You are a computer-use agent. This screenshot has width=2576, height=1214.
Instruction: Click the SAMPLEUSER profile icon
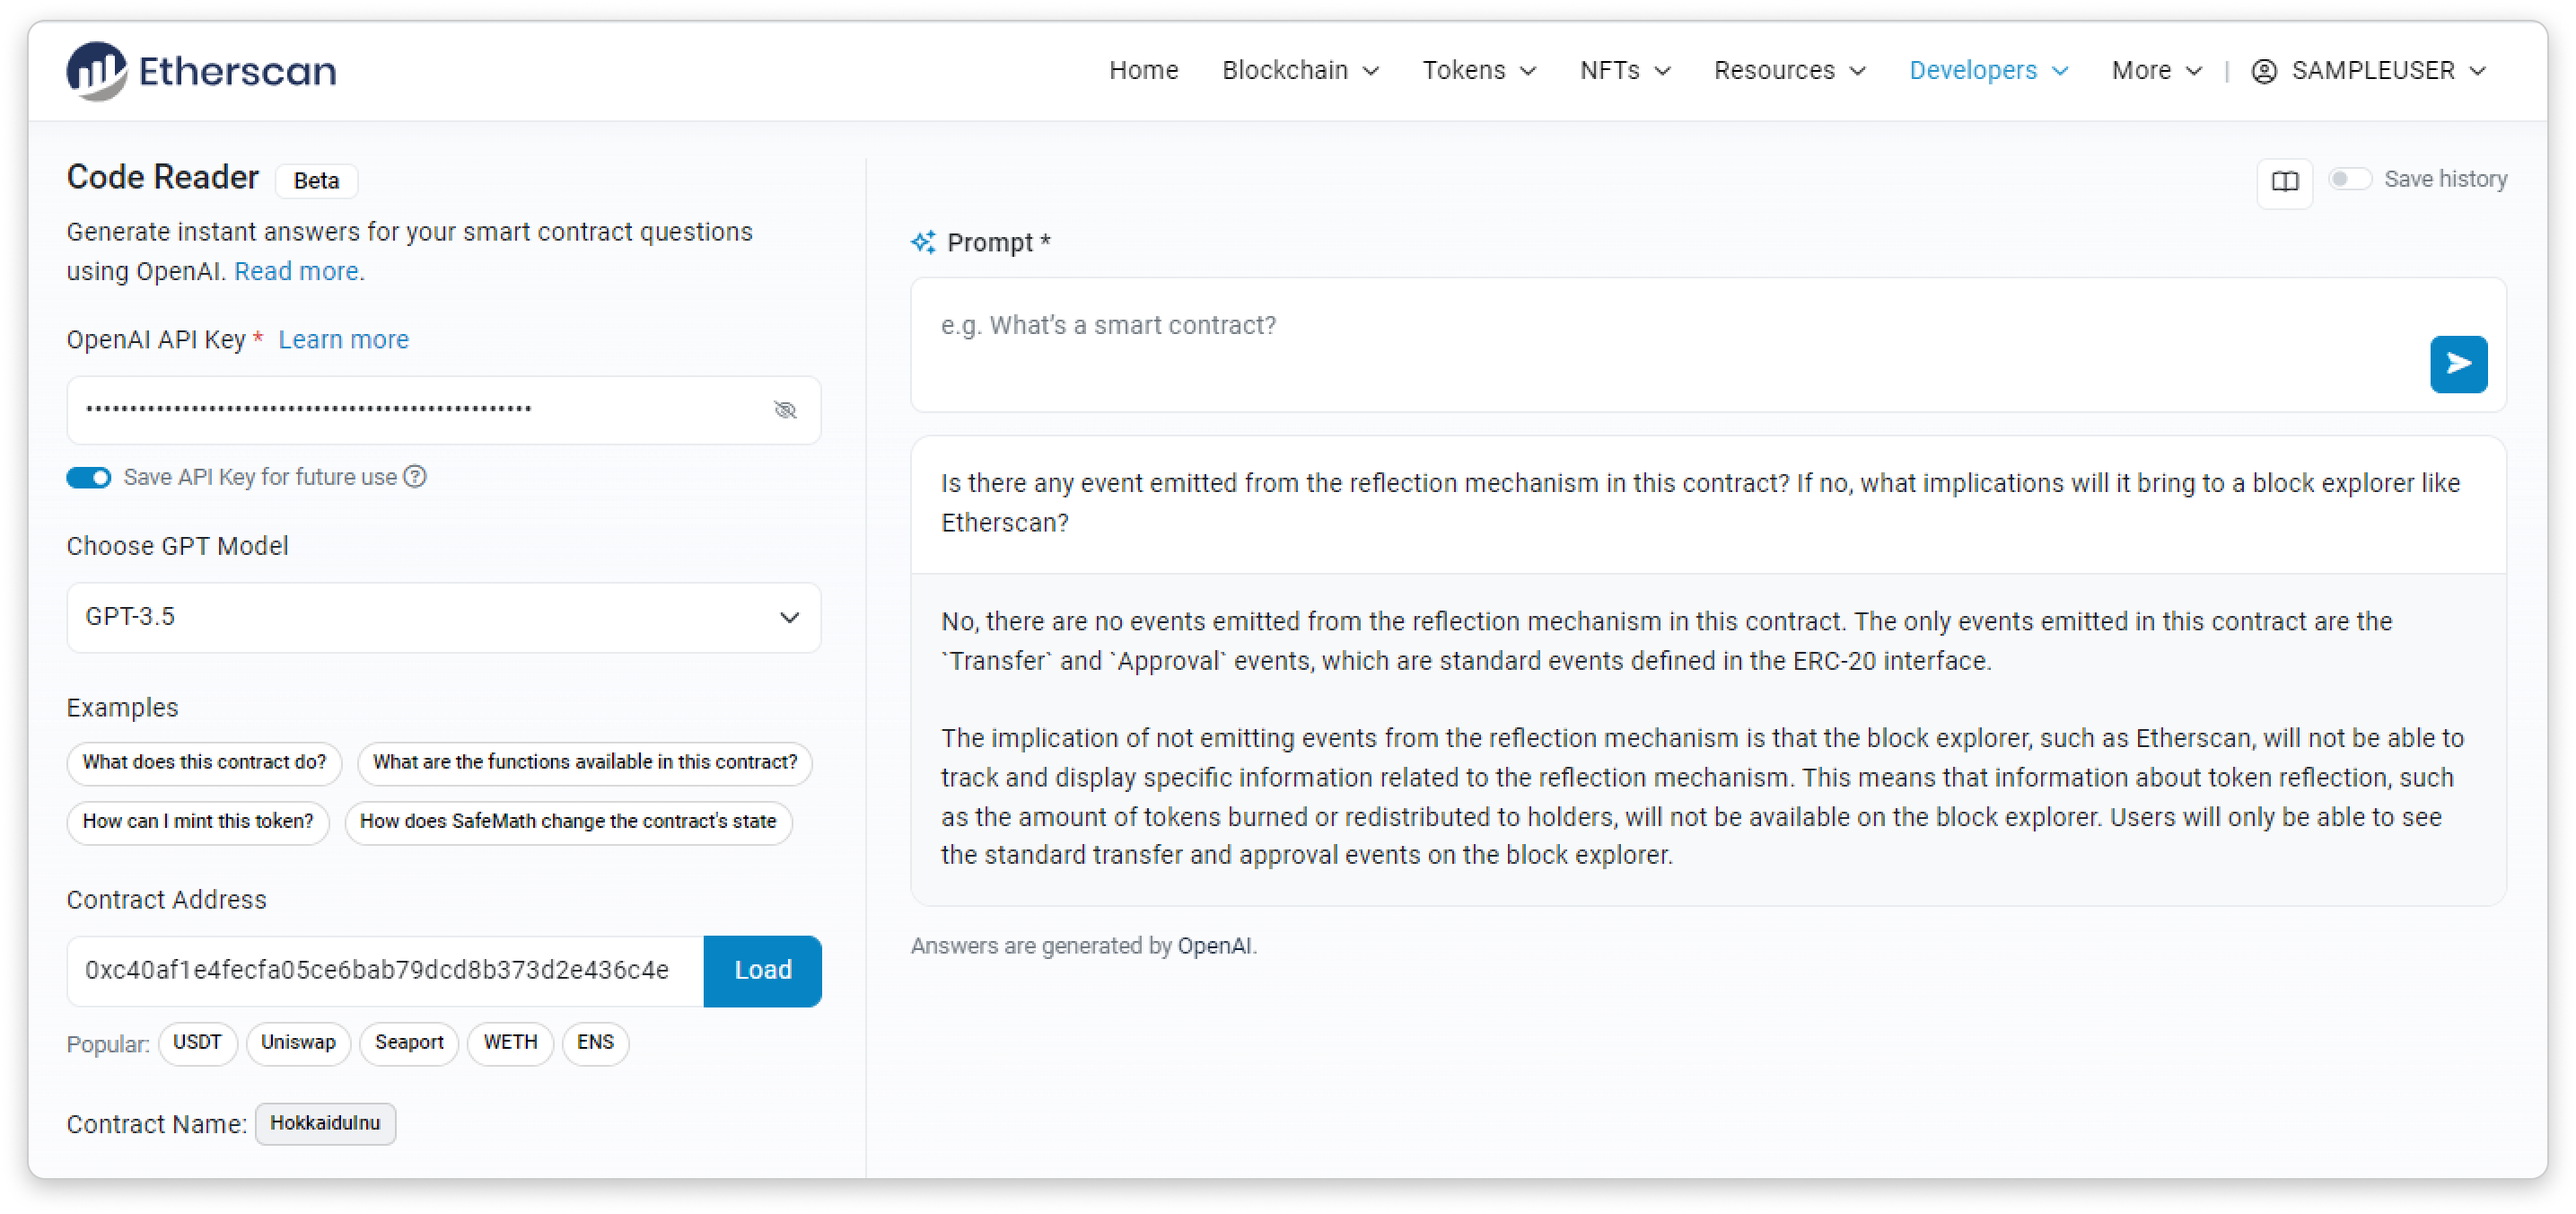[x=2263, y=71]
